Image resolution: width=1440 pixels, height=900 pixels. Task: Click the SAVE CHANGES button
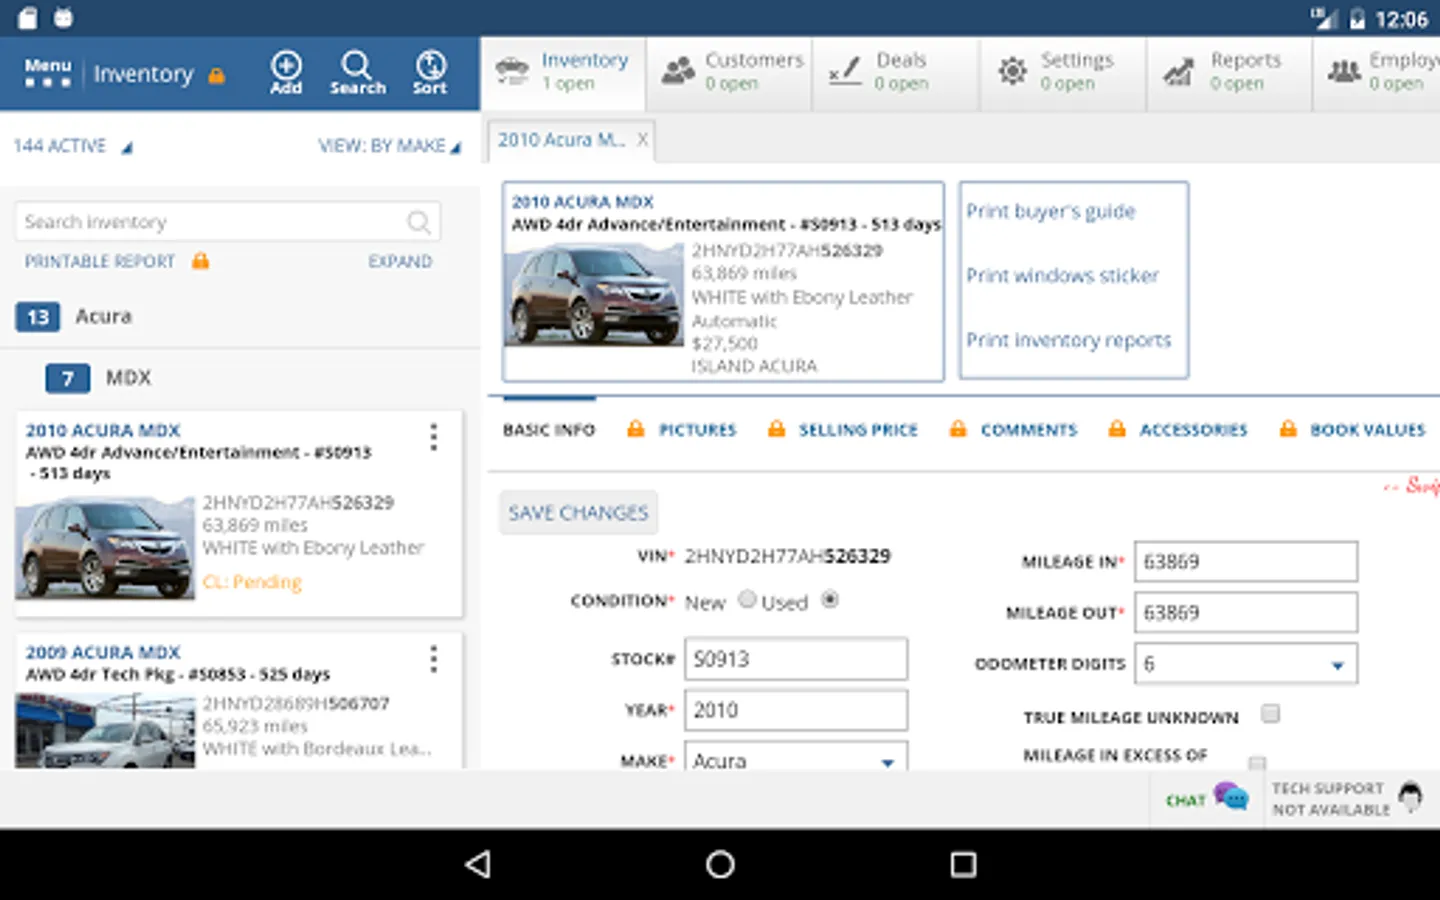pyautogui.click(x=578, y=513)
